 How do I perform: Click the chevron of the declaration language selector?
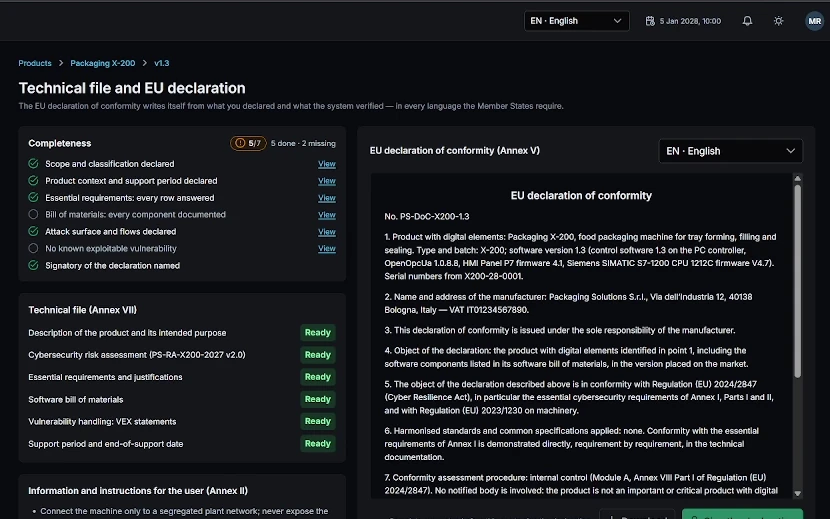[x=790, y=151]
